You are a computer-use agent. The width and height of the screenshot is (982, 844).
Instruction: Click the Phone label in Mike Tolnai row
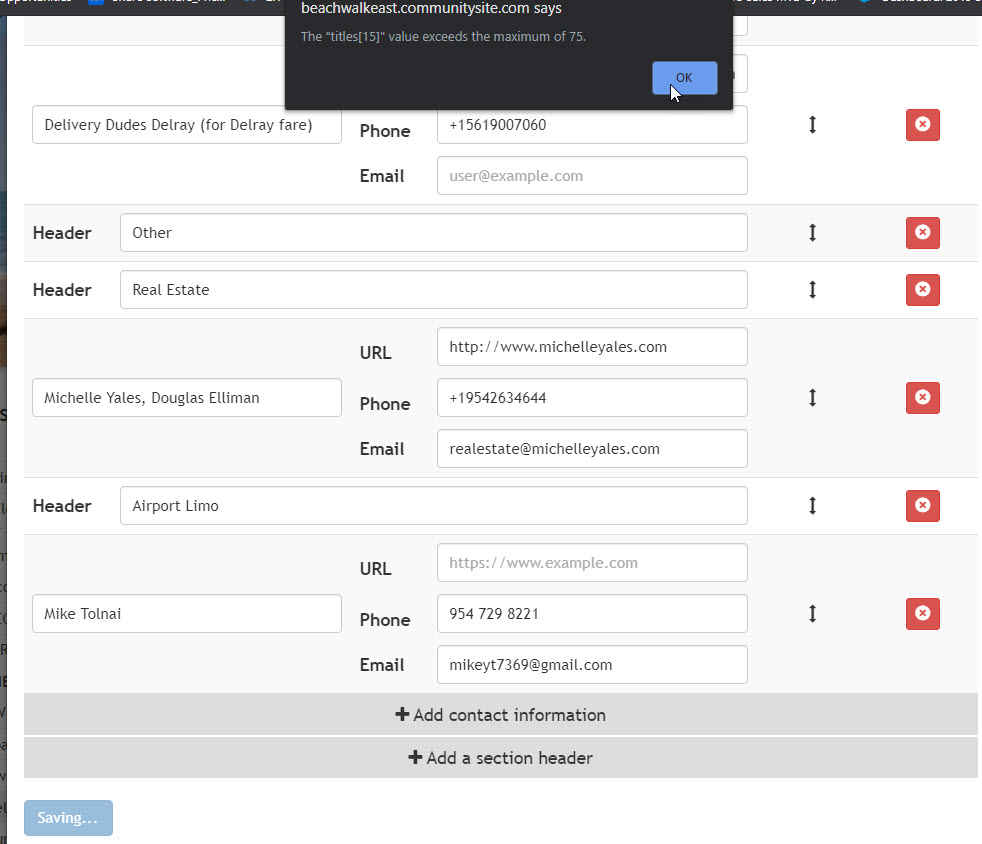click(385, 620)
